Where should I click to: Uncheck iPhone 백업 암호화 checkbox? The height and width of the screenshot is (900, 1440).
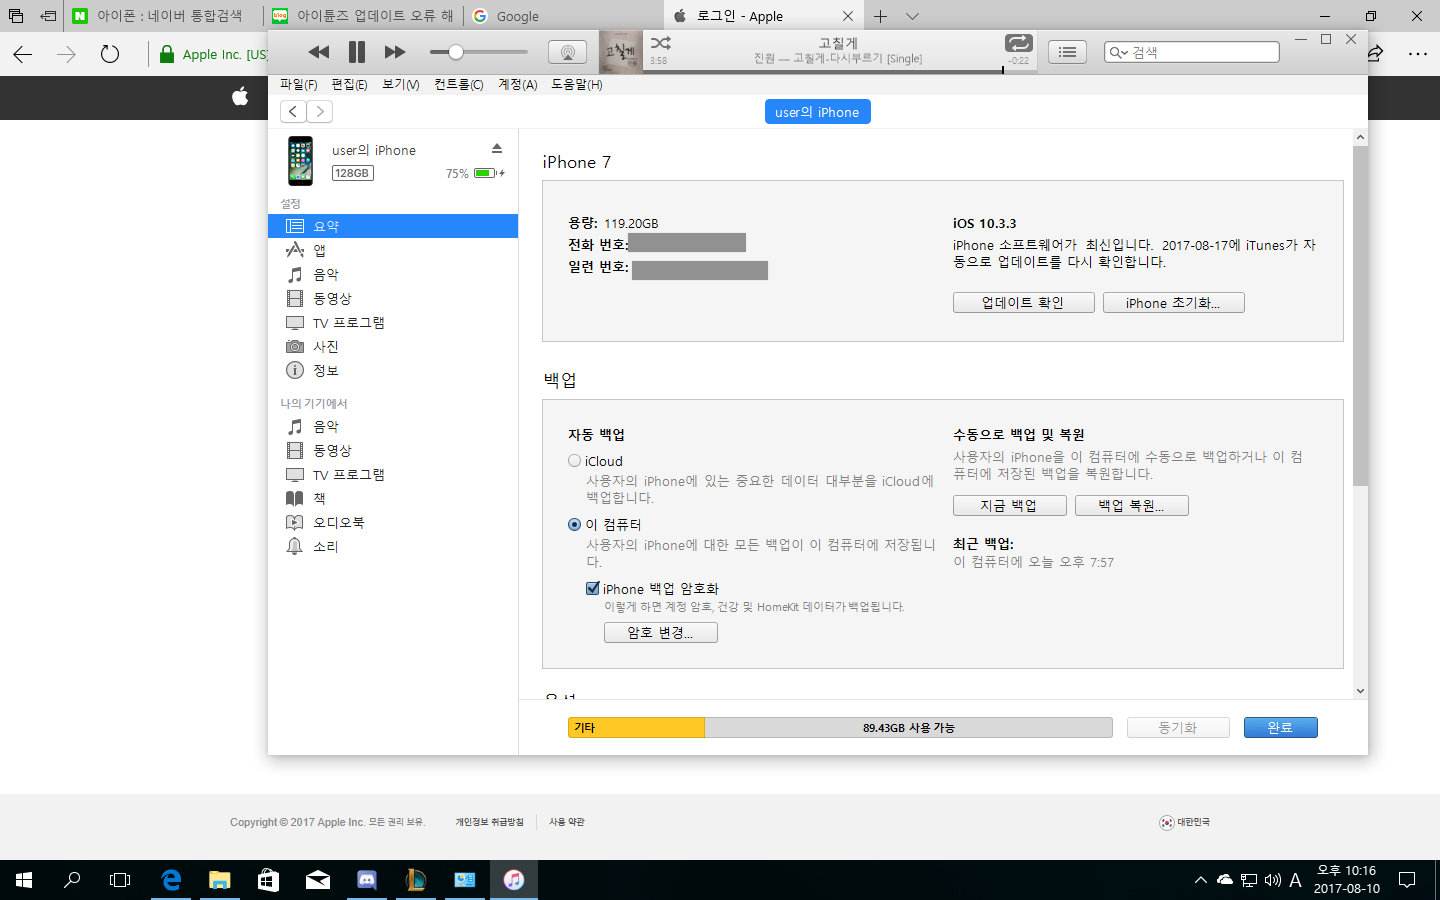pyautogui.click(x=593, y=589)
